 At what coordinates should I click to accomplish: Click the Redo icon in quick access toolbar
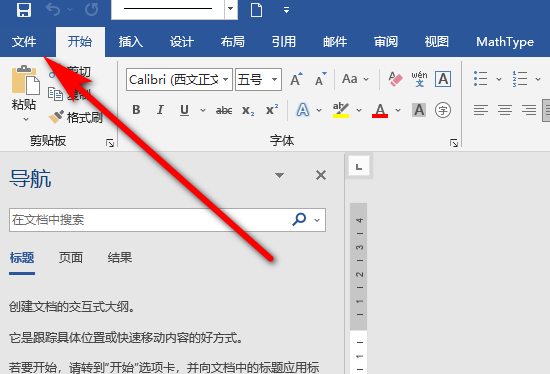[x=92, y=10]
